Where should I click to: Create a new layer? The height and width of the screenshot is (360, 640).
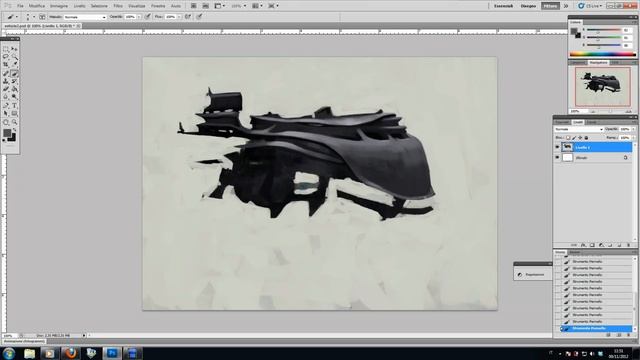619,245
